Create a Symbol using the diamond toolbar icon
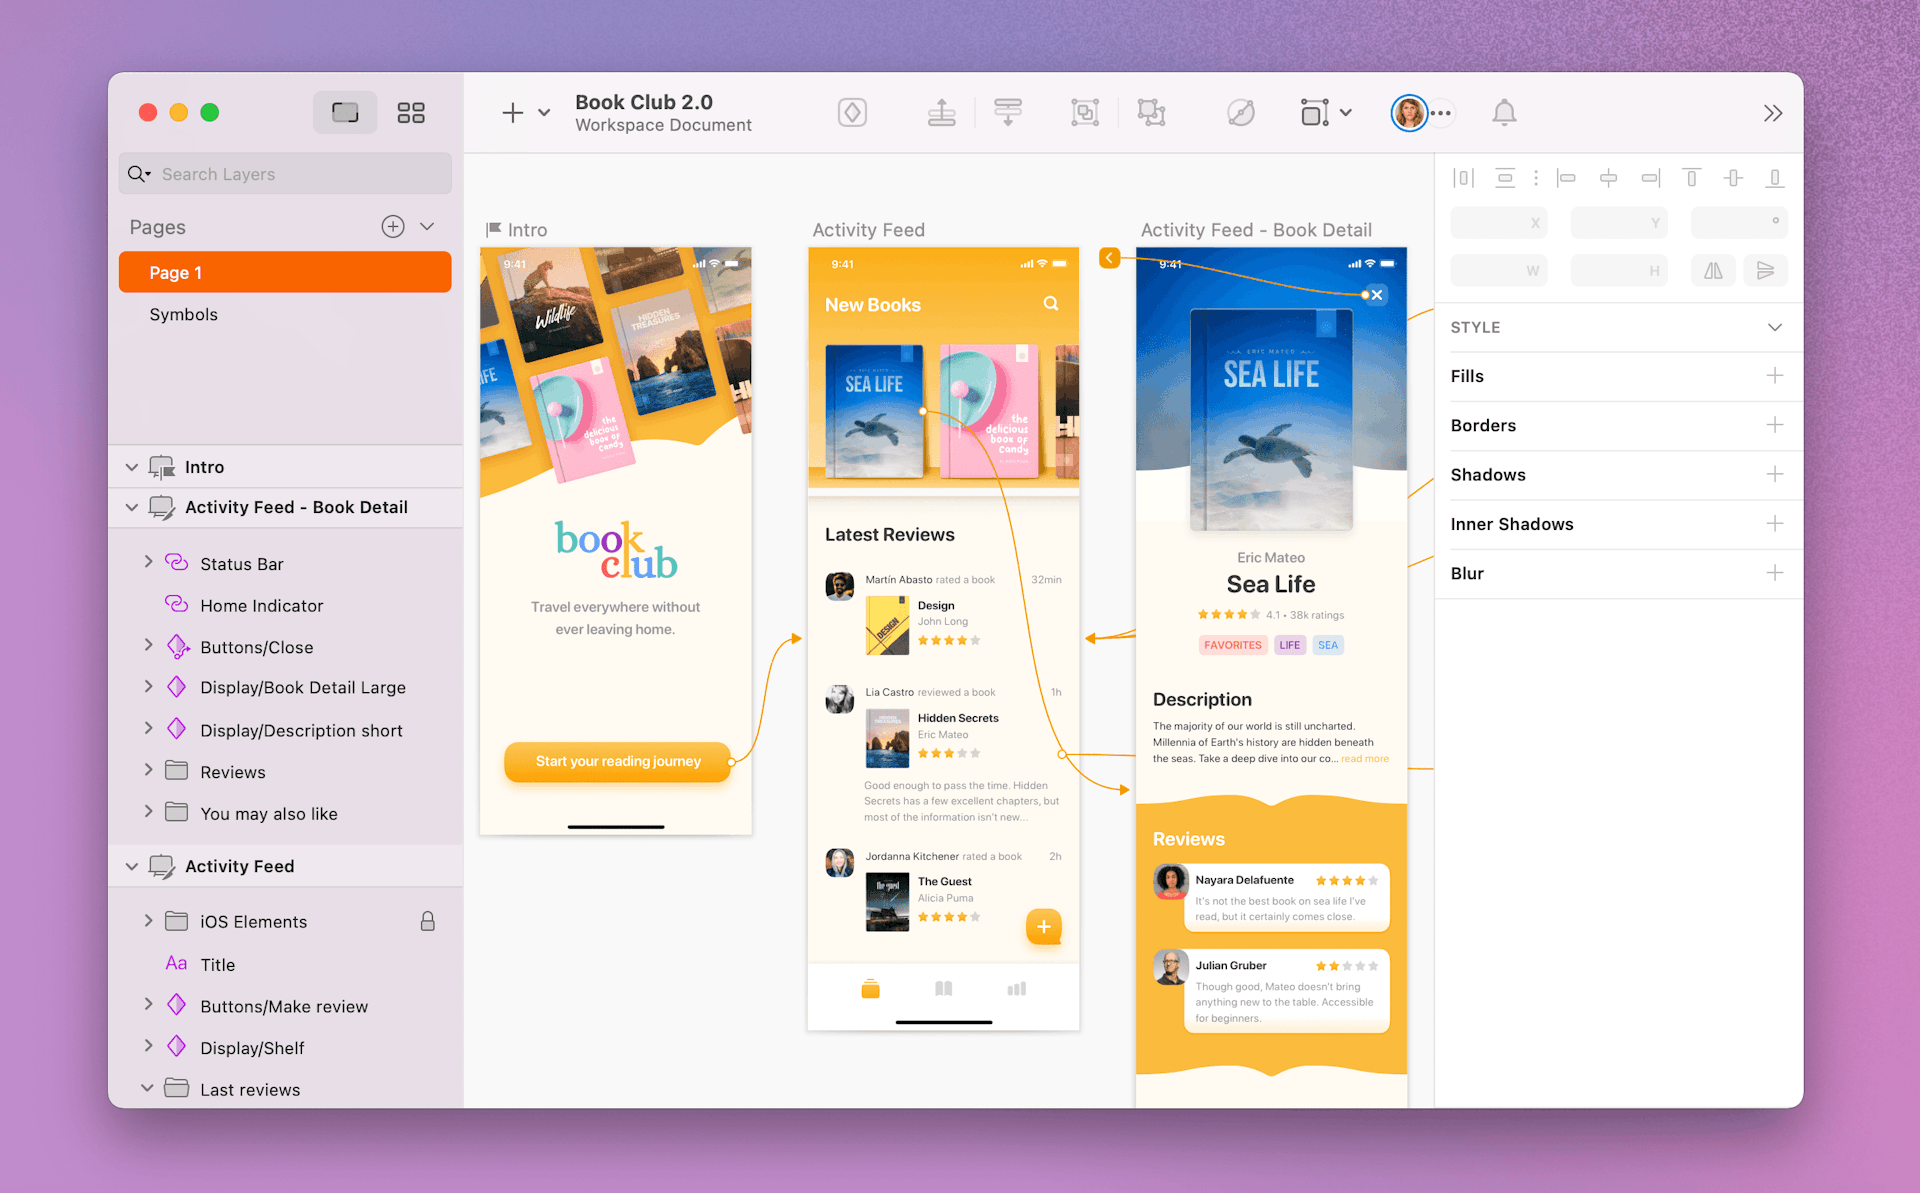 pyautogui.click(x=852, y=112)
